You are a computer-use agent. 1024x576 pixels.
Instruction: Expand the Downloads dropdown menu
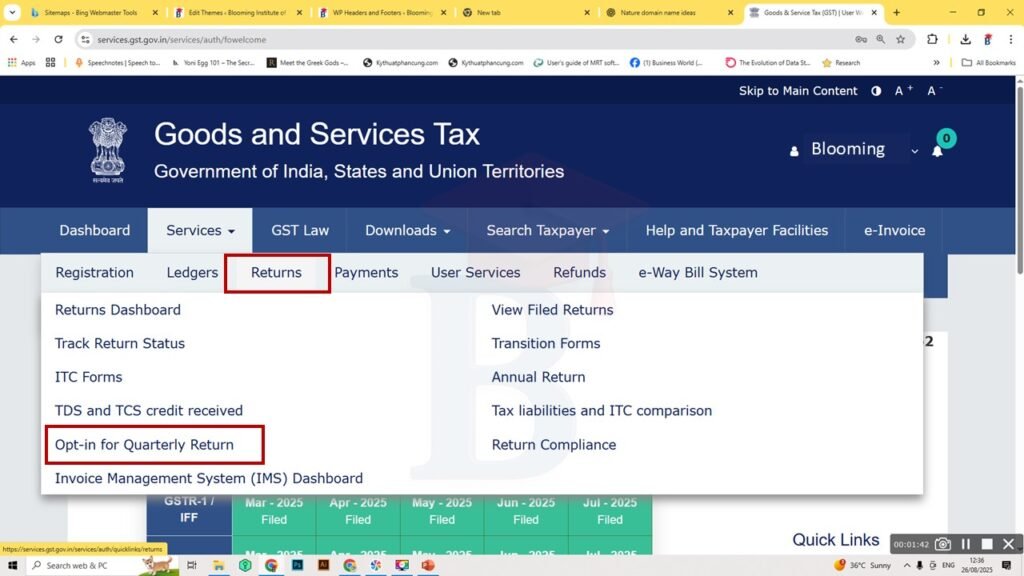[x=408, y=231]
